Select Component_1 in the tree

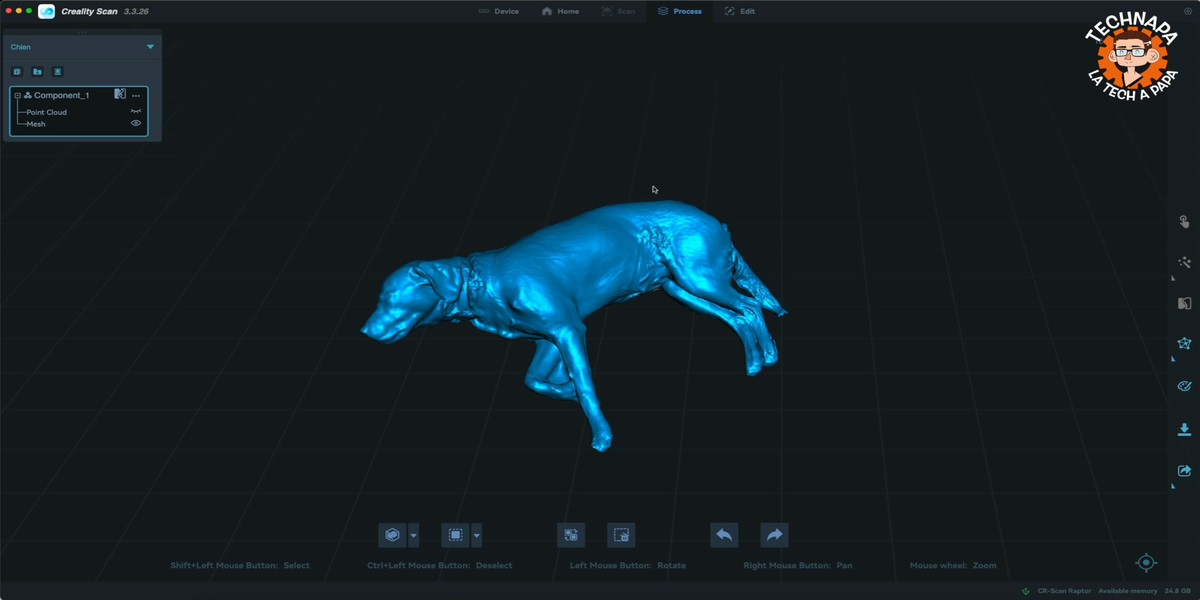[x=61, y=95]
